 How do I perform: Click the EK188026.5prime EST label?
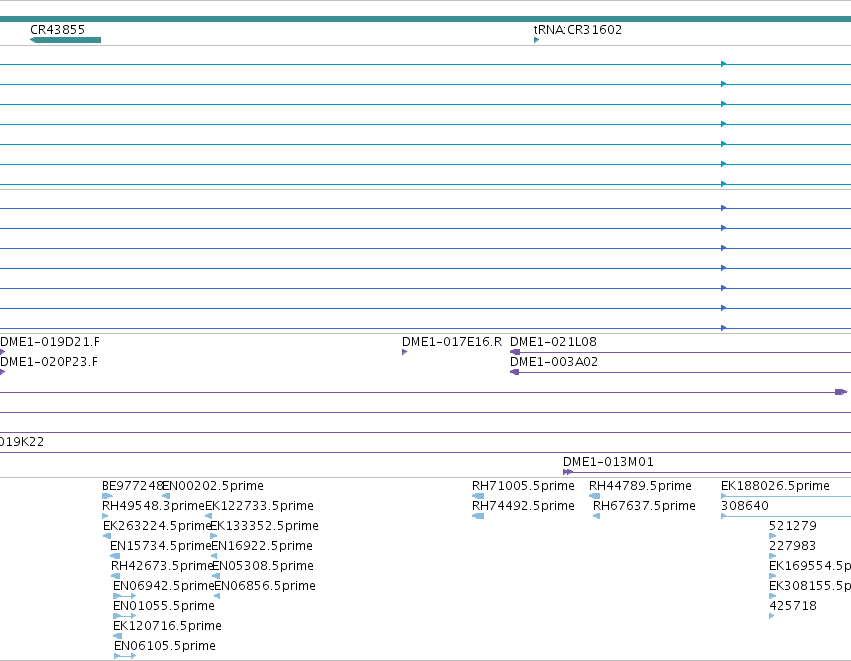pos(776,486)
